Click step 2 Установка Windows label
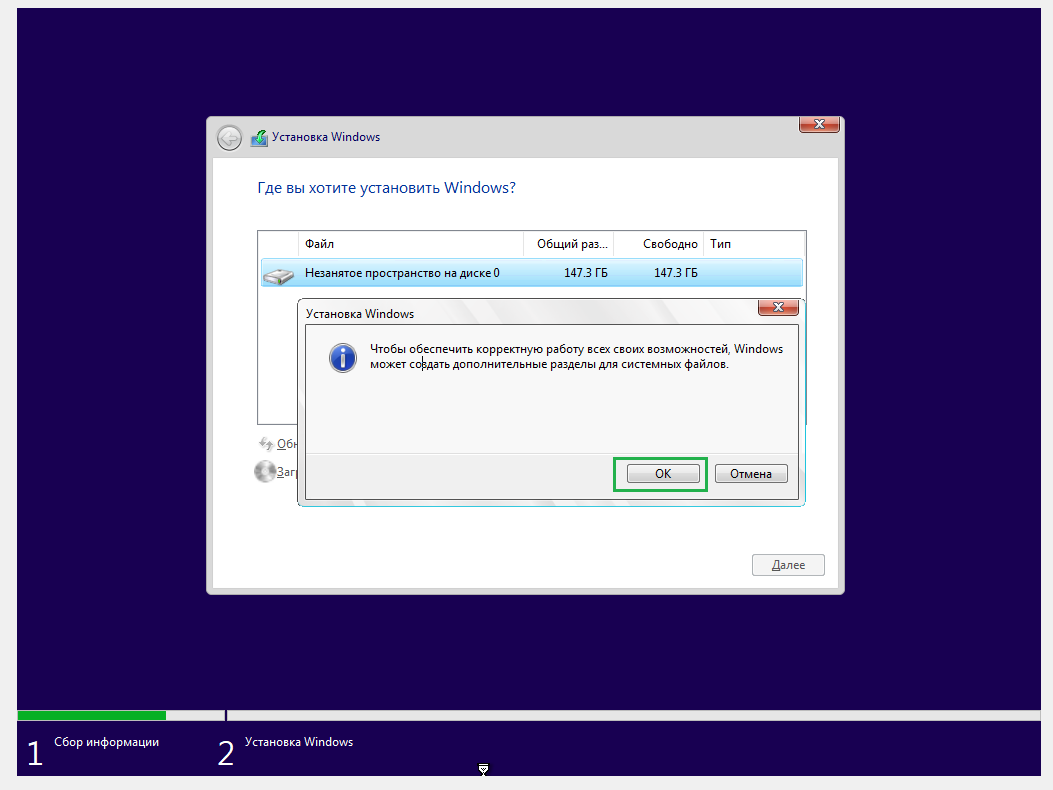Viewport: 1053px width, 790px height. pos(299,742)
